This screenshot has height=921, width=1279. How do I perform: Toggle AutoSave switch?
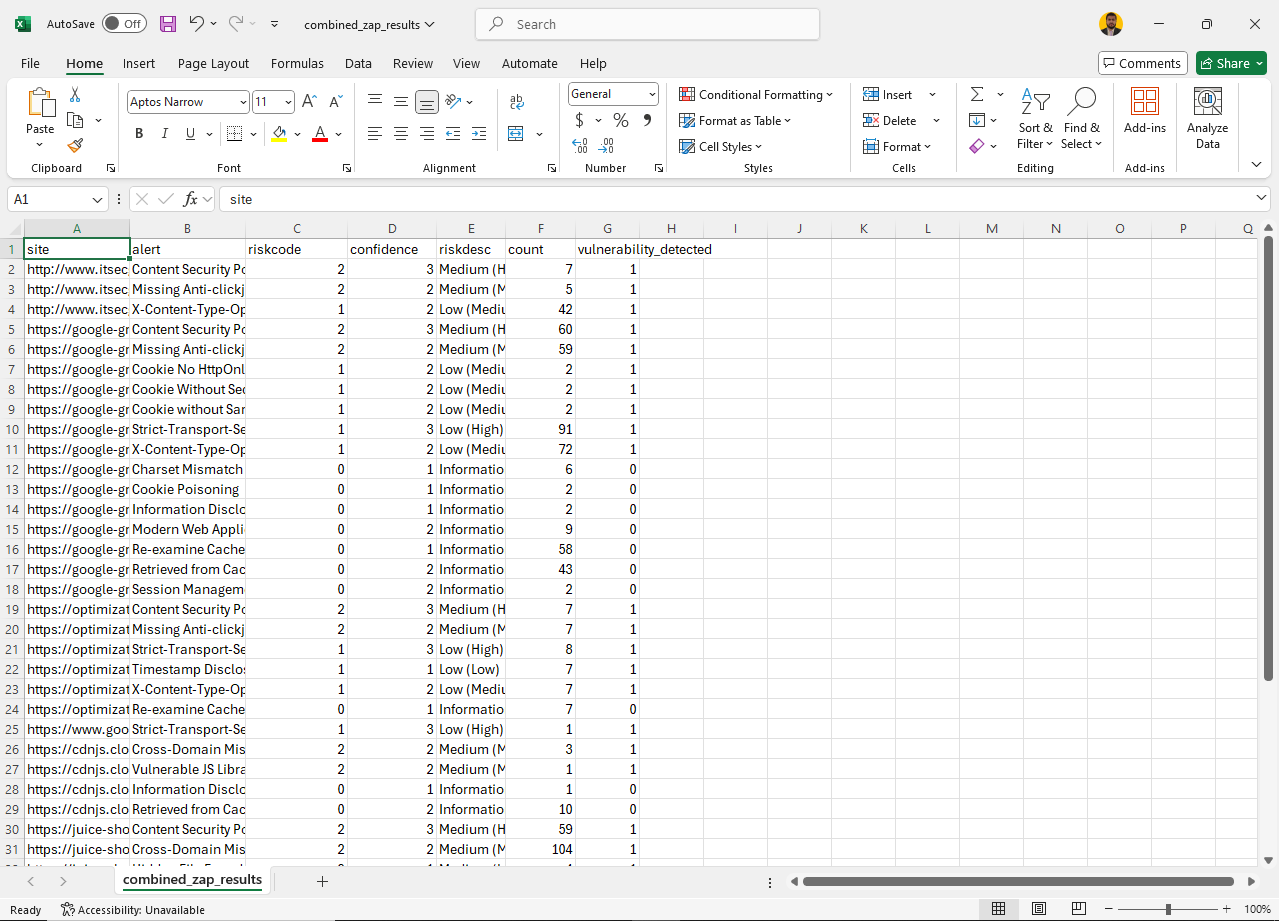click(123, 24)
